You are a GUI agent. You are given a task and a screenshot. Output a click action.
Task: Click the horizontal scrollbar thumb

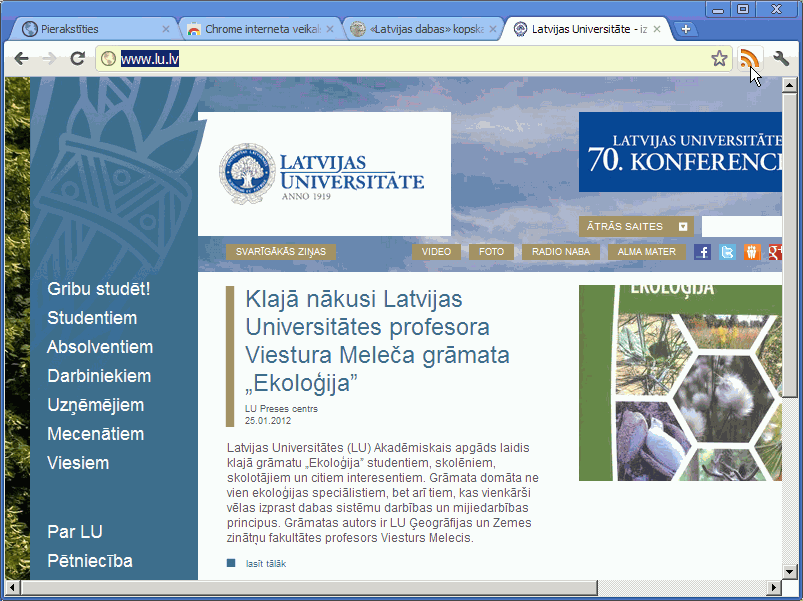[309, 587]
